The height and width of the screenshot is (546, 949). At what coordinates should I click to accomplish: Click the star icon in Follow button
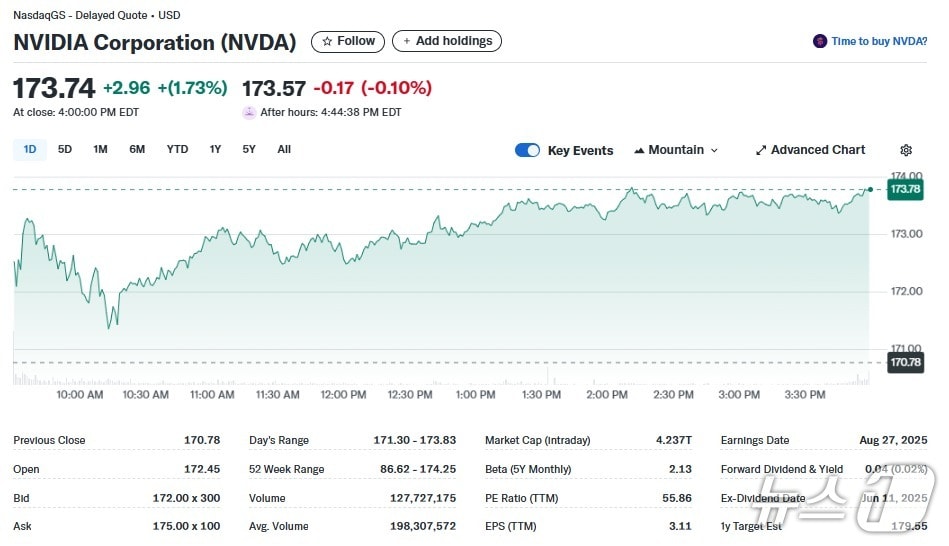tap(327, 41)
